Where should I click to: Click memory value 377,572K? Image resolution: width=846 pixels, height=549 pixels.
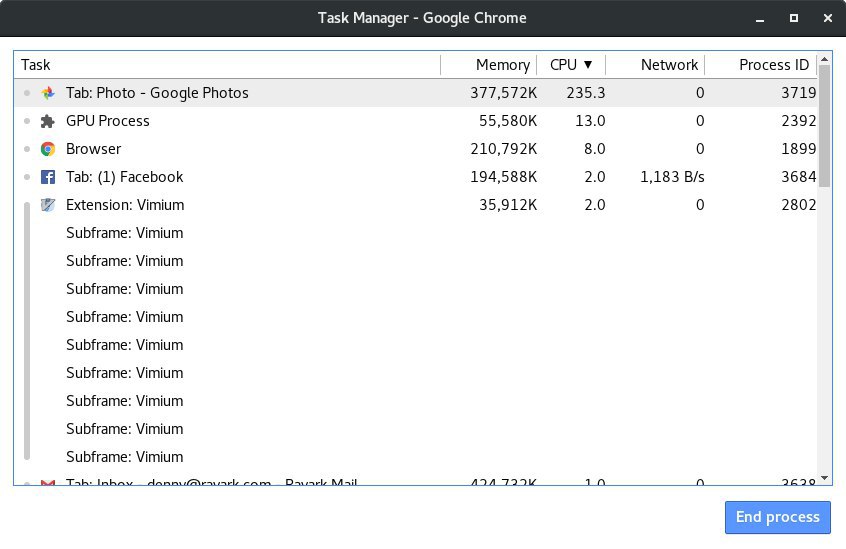[503, 93]
